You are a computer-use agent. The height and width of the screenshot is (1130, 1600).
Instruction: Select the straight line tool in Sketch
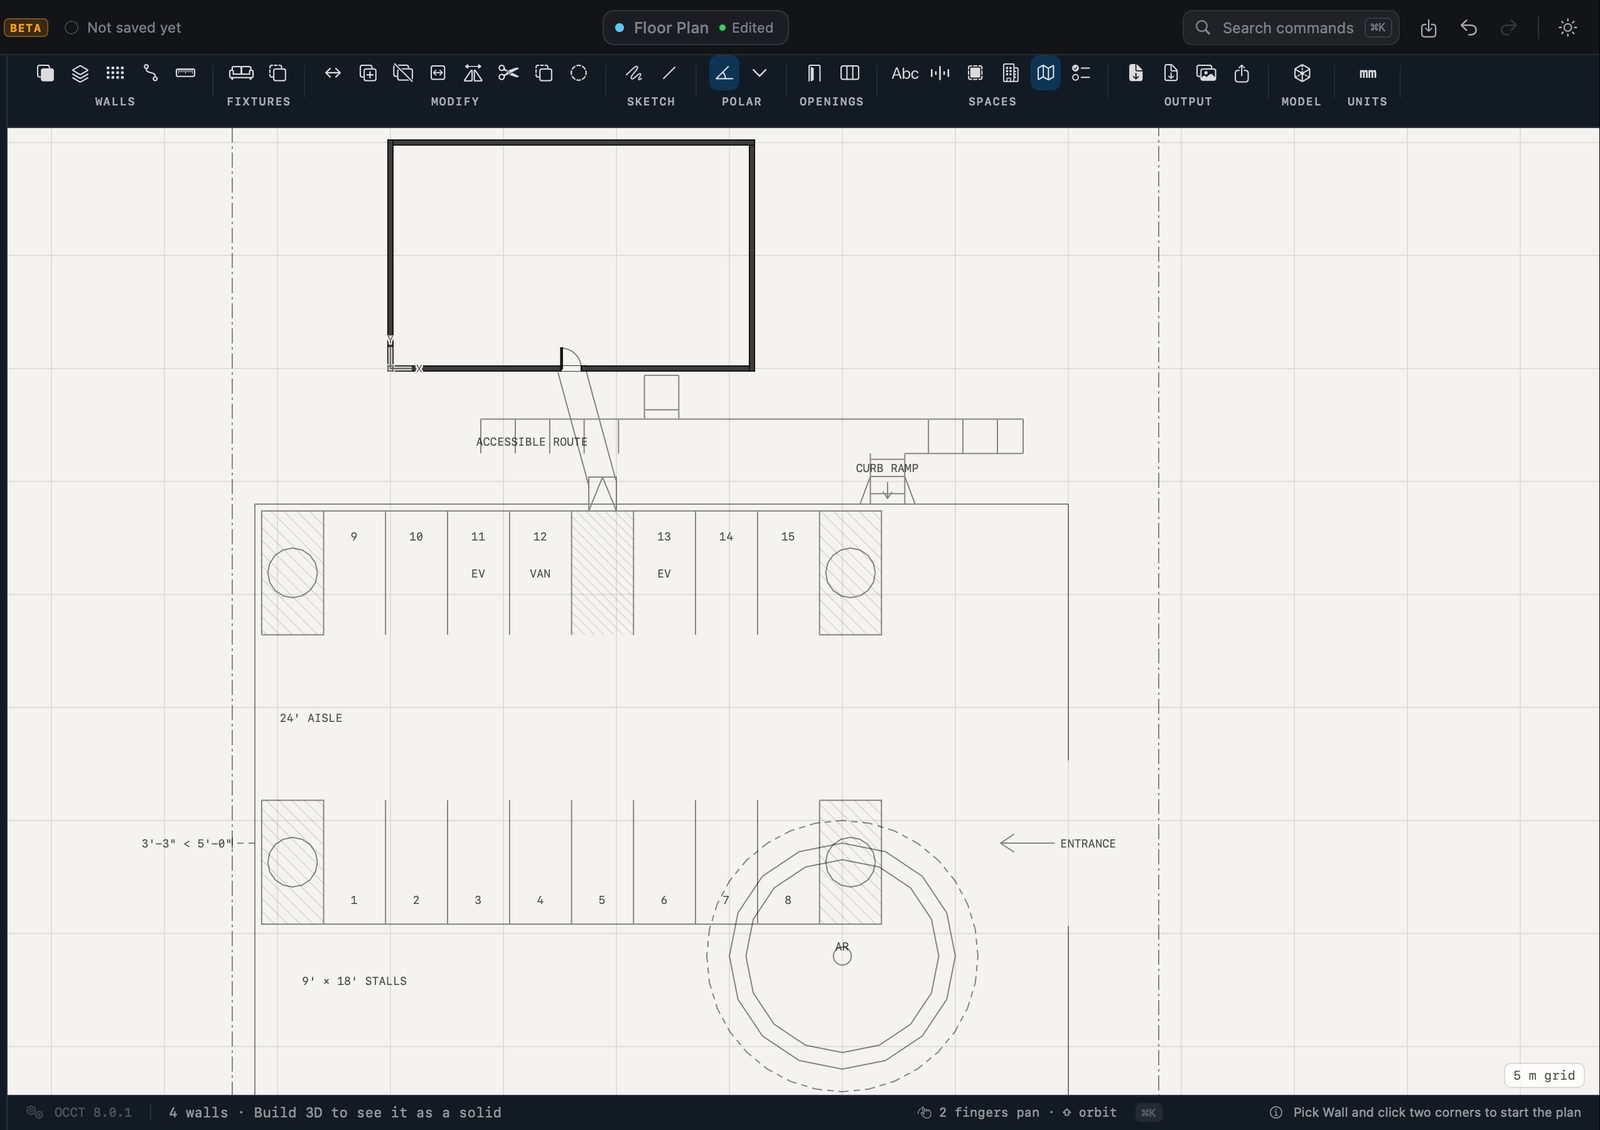pyautogui.click(x=669, y=73)
